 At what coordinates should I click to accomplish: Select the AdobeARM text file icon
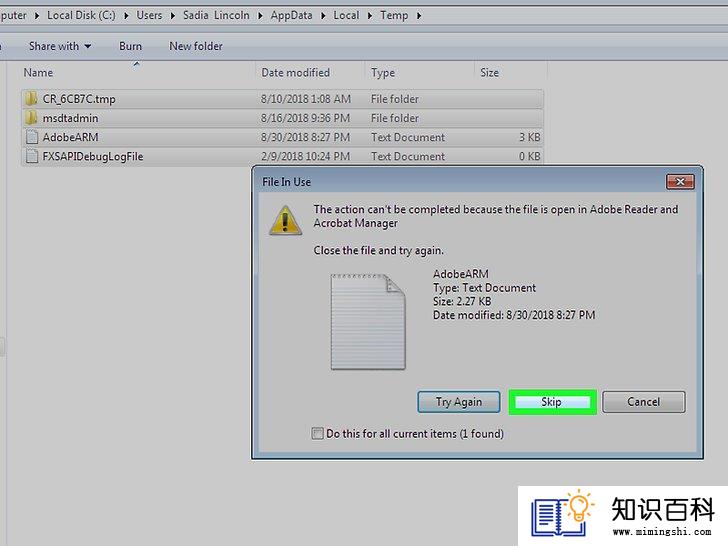coord(32,137)
